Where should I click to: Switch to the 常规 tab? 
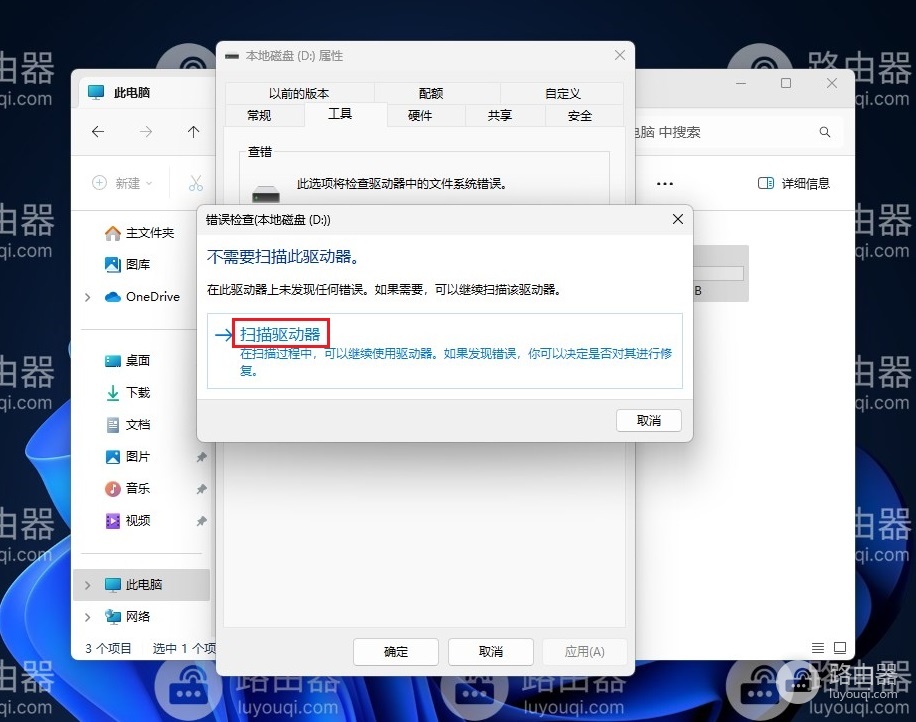click(x=259, y=116)
